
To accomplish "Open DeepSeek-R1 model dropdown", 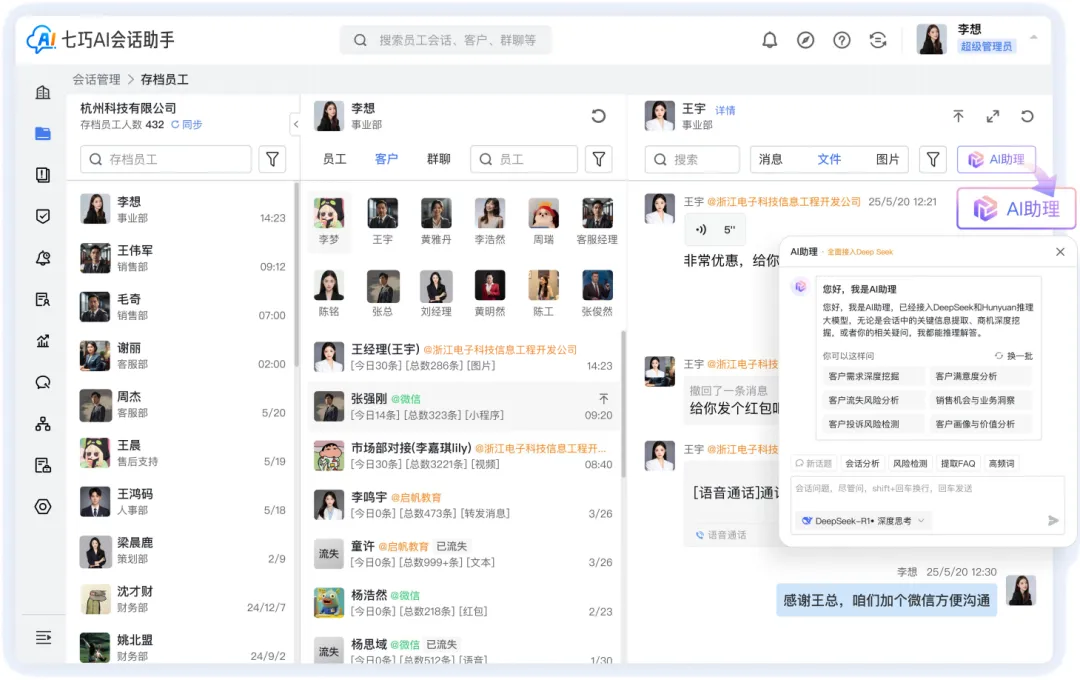I will tap(864, 520).
